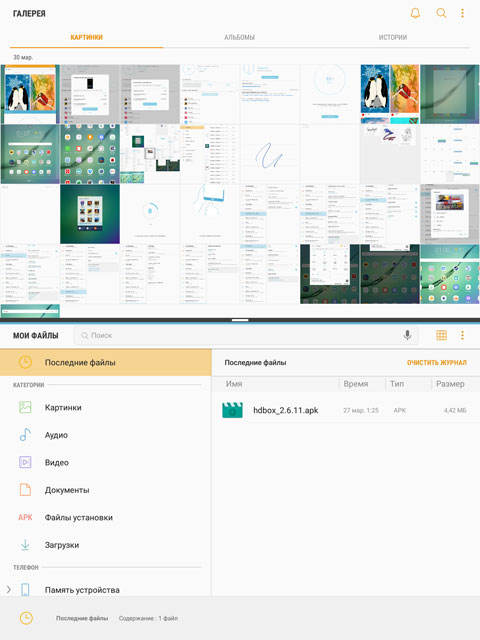This screenshot has width=480, height=640.
Task: Tap the Gallery search magnifier icon
Action: click(441, 13)
